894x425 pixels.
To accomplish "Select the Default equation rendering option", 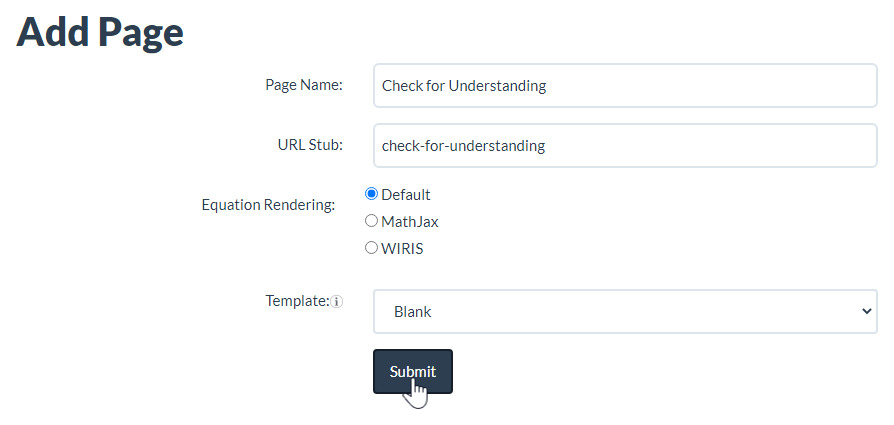I will [371, 194].
